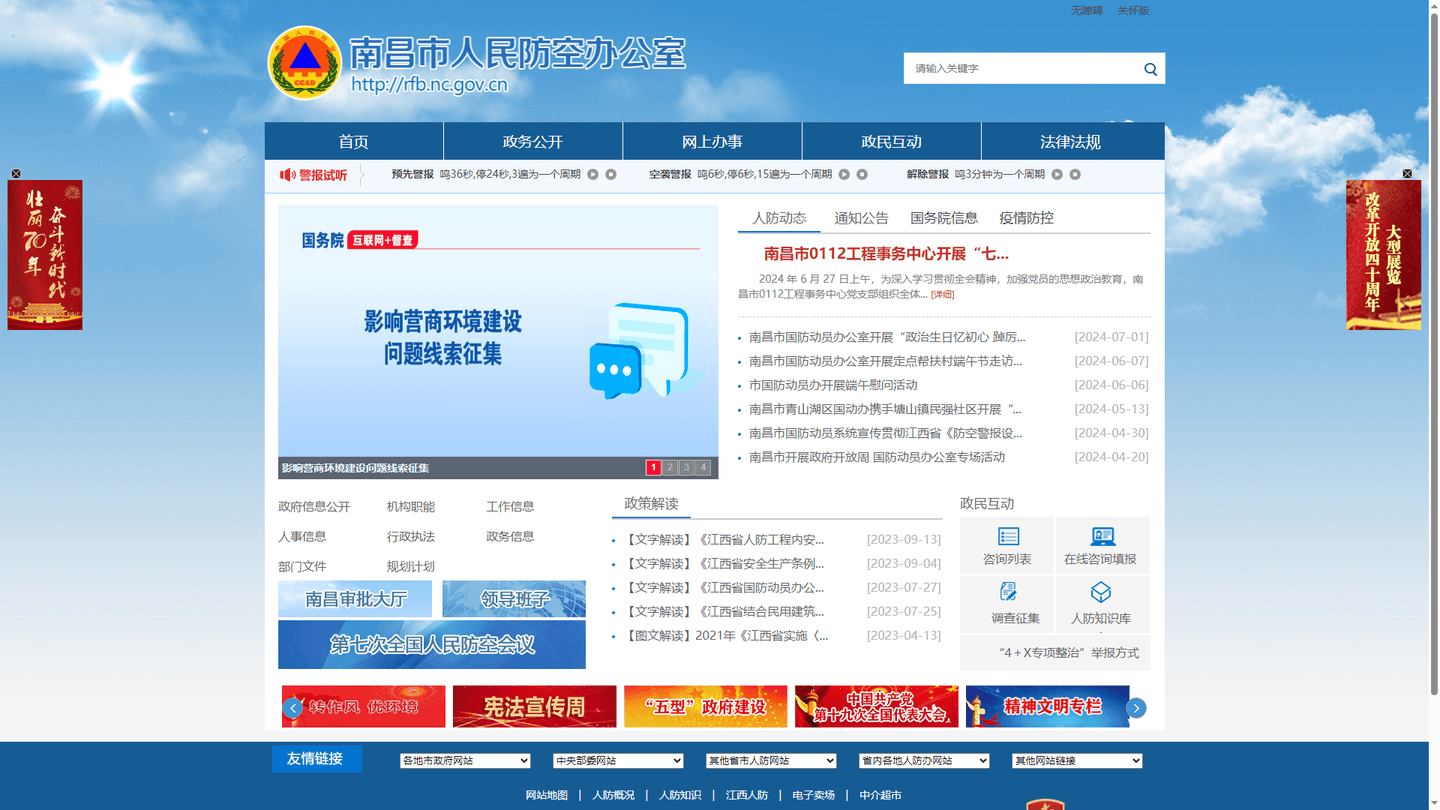Play the 预先警报 alarm sound
The height and width of the screenshot is (810, 1440).
(593, 174)
